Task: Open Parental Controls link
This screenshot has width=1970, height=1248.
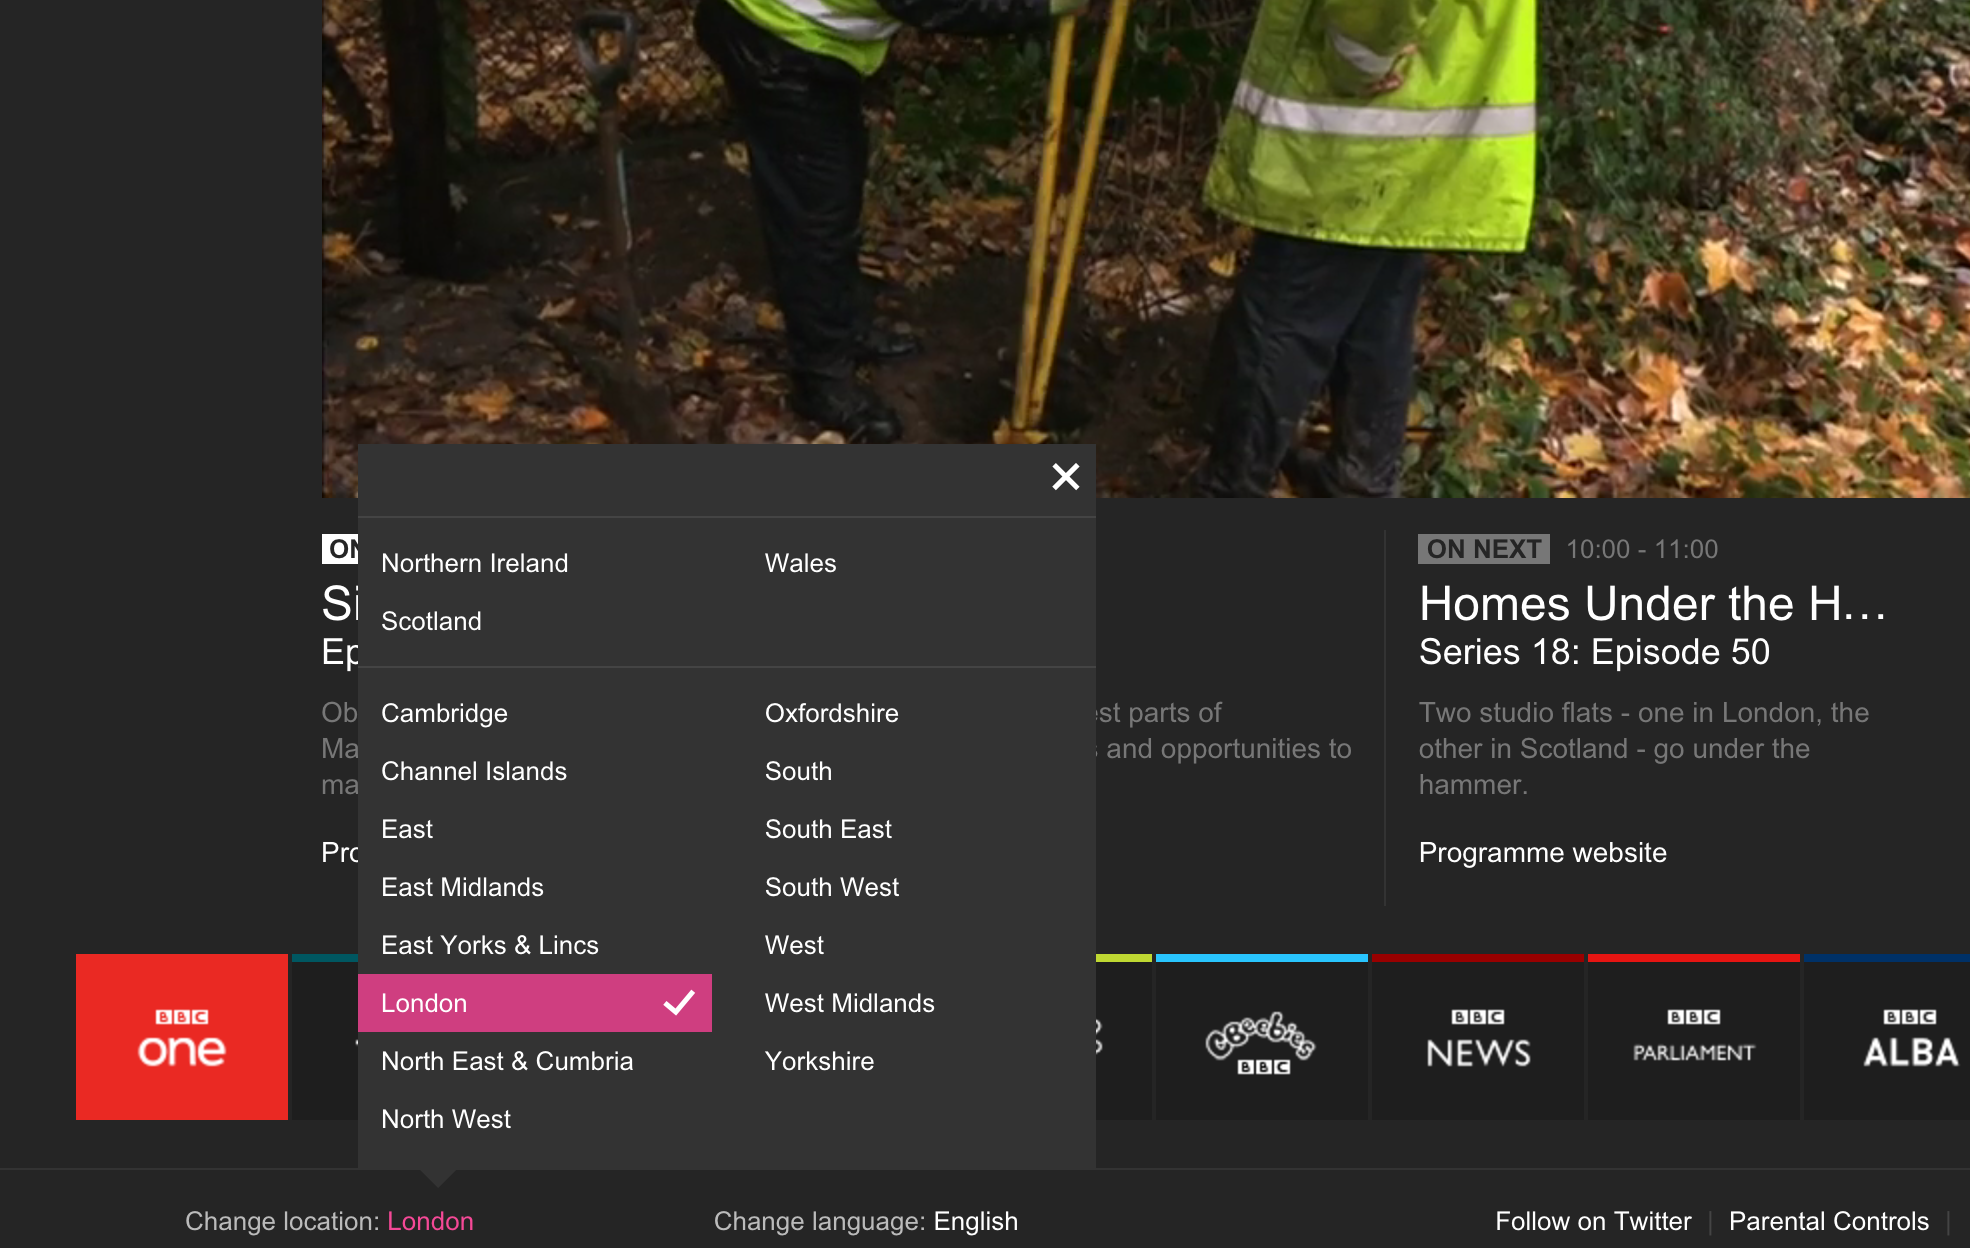Action: click(1828, 1221)
